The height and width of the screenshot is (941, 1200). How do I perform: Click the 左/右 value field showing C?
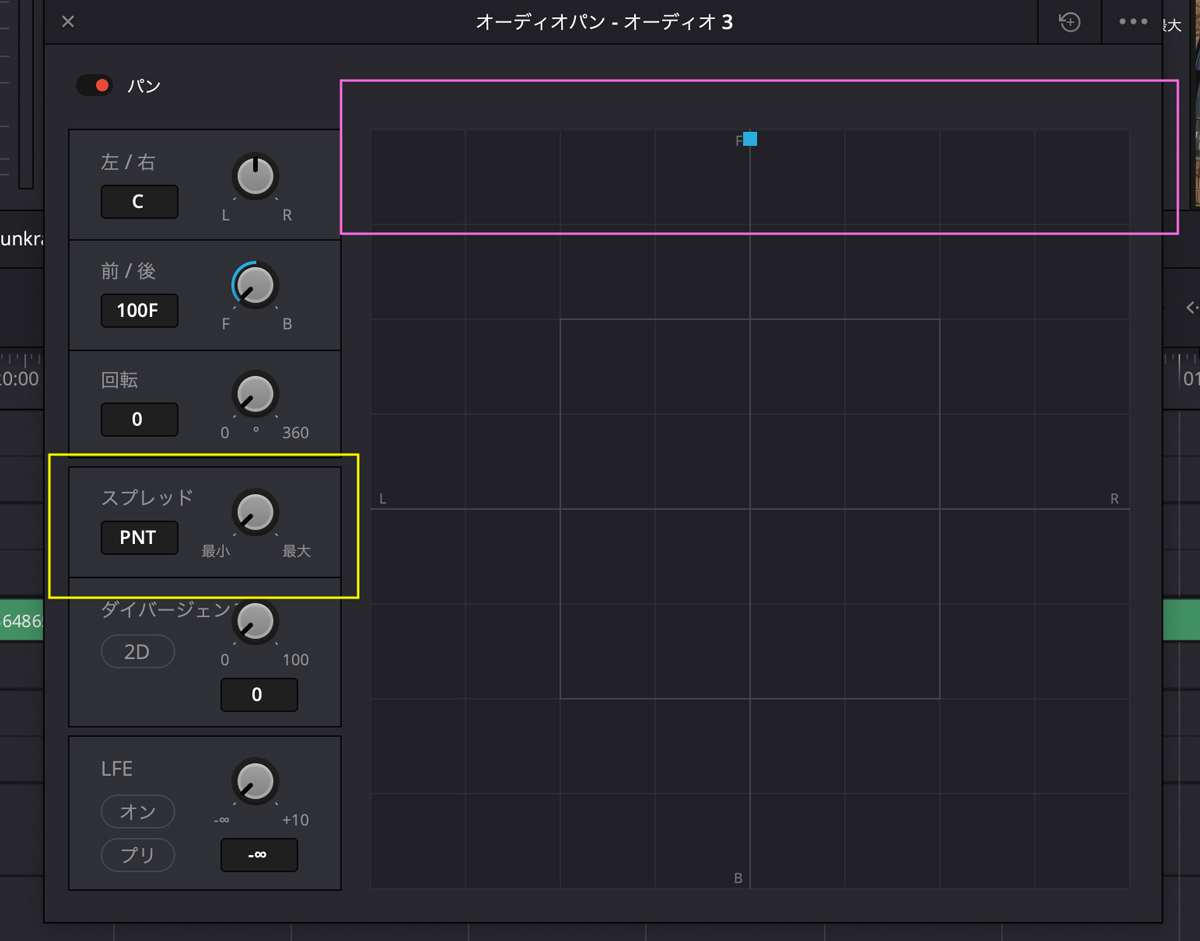coord(139,201)
